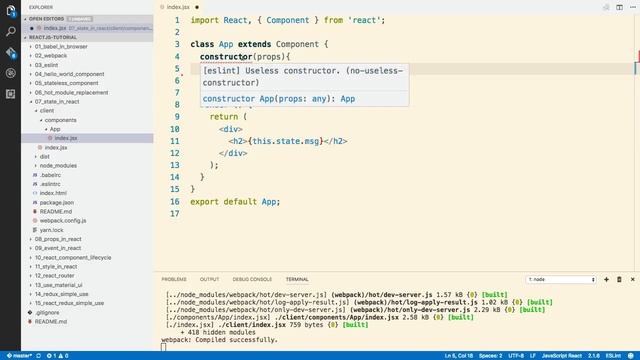
Task: Kill the terminal with trash icon
Action: click(x=619, y=280)
